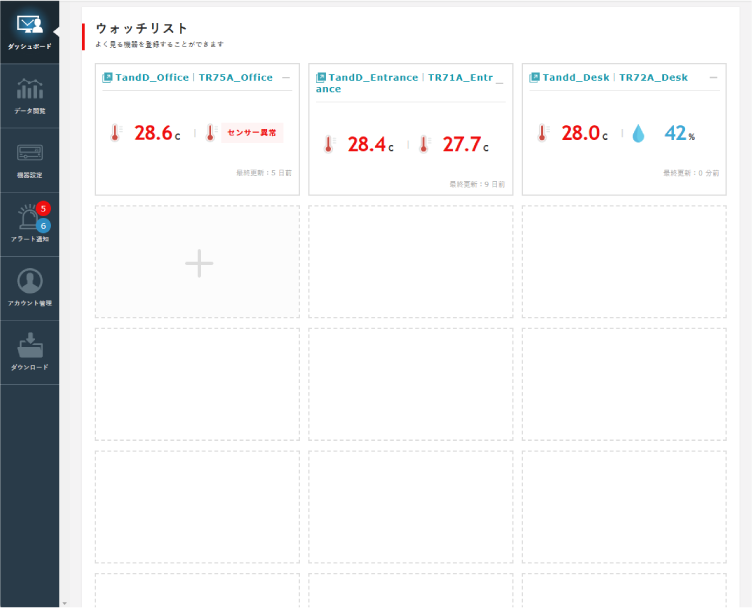752x608 pixels.
Task: Click the device icon on TandD_Office card
Action: [107, 77]
